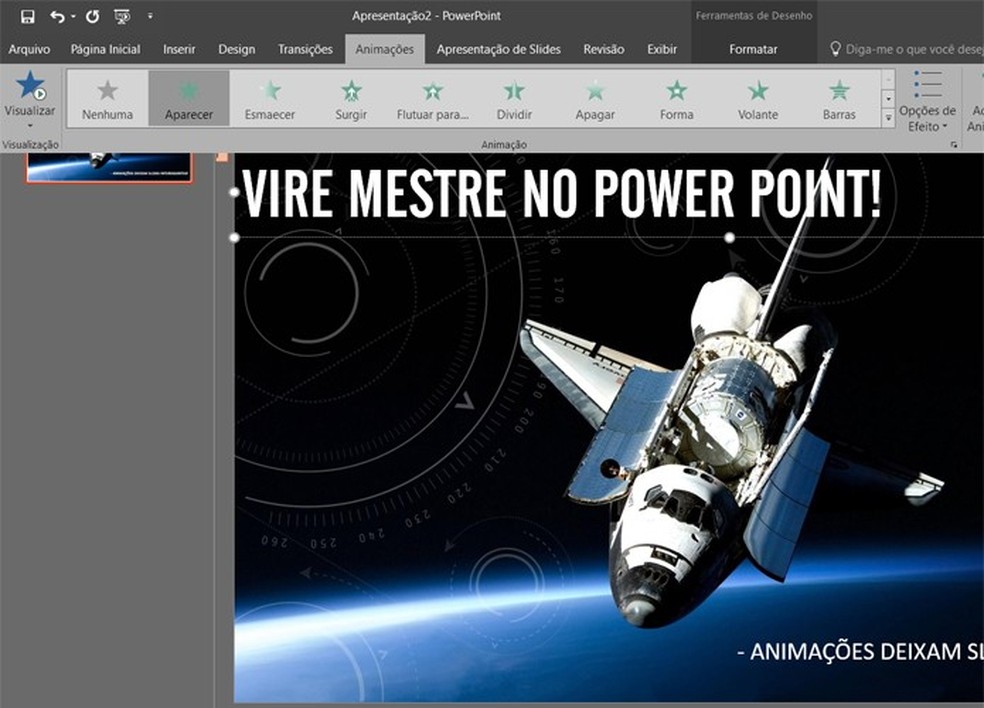984x708 pixels.
Task: Open the Visualizar dropdown arrow
Action: 30,125
